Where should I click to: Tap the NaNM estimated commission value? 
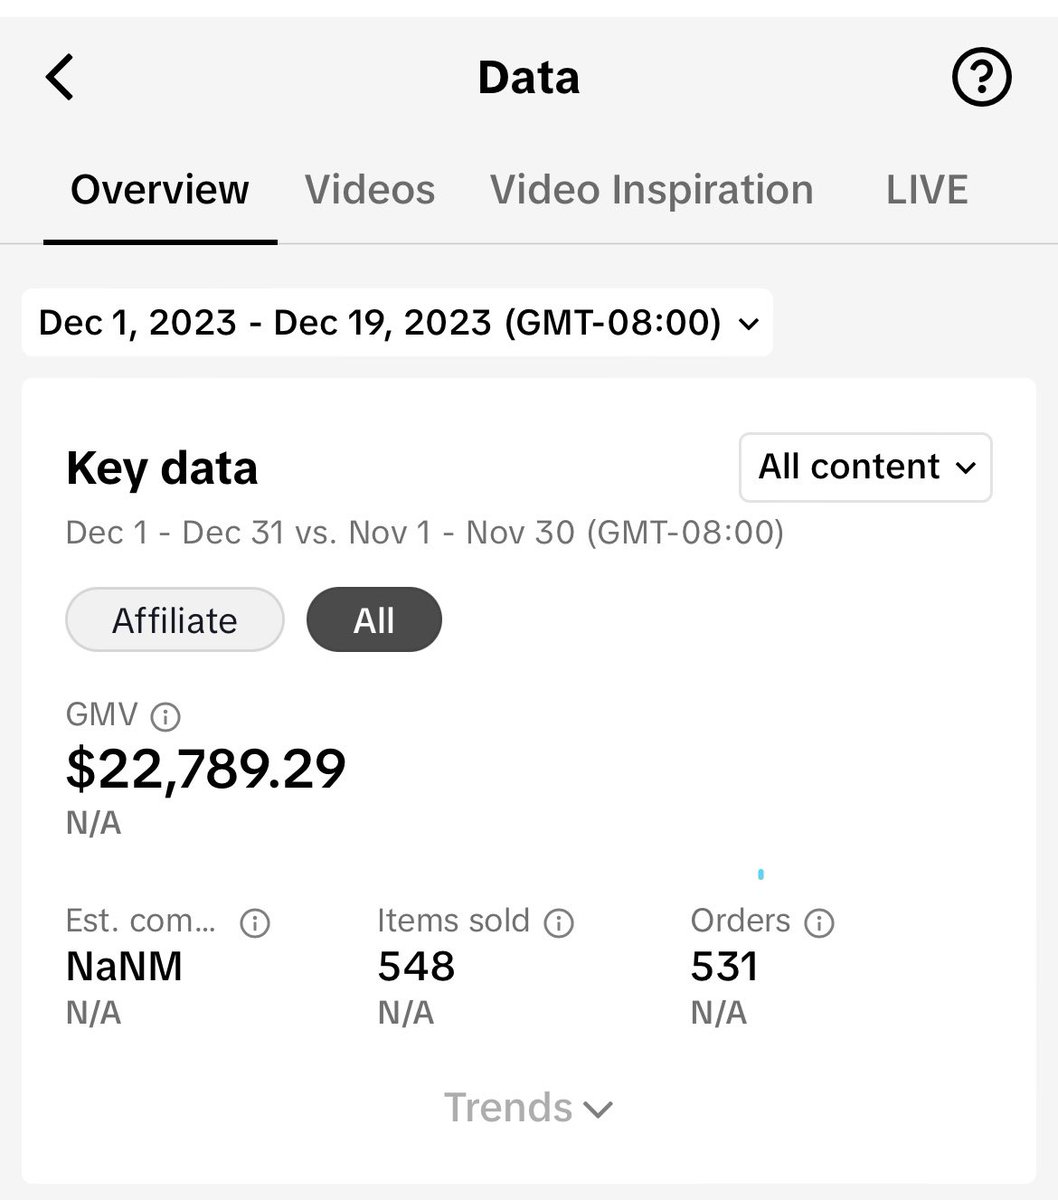(124, 966)
